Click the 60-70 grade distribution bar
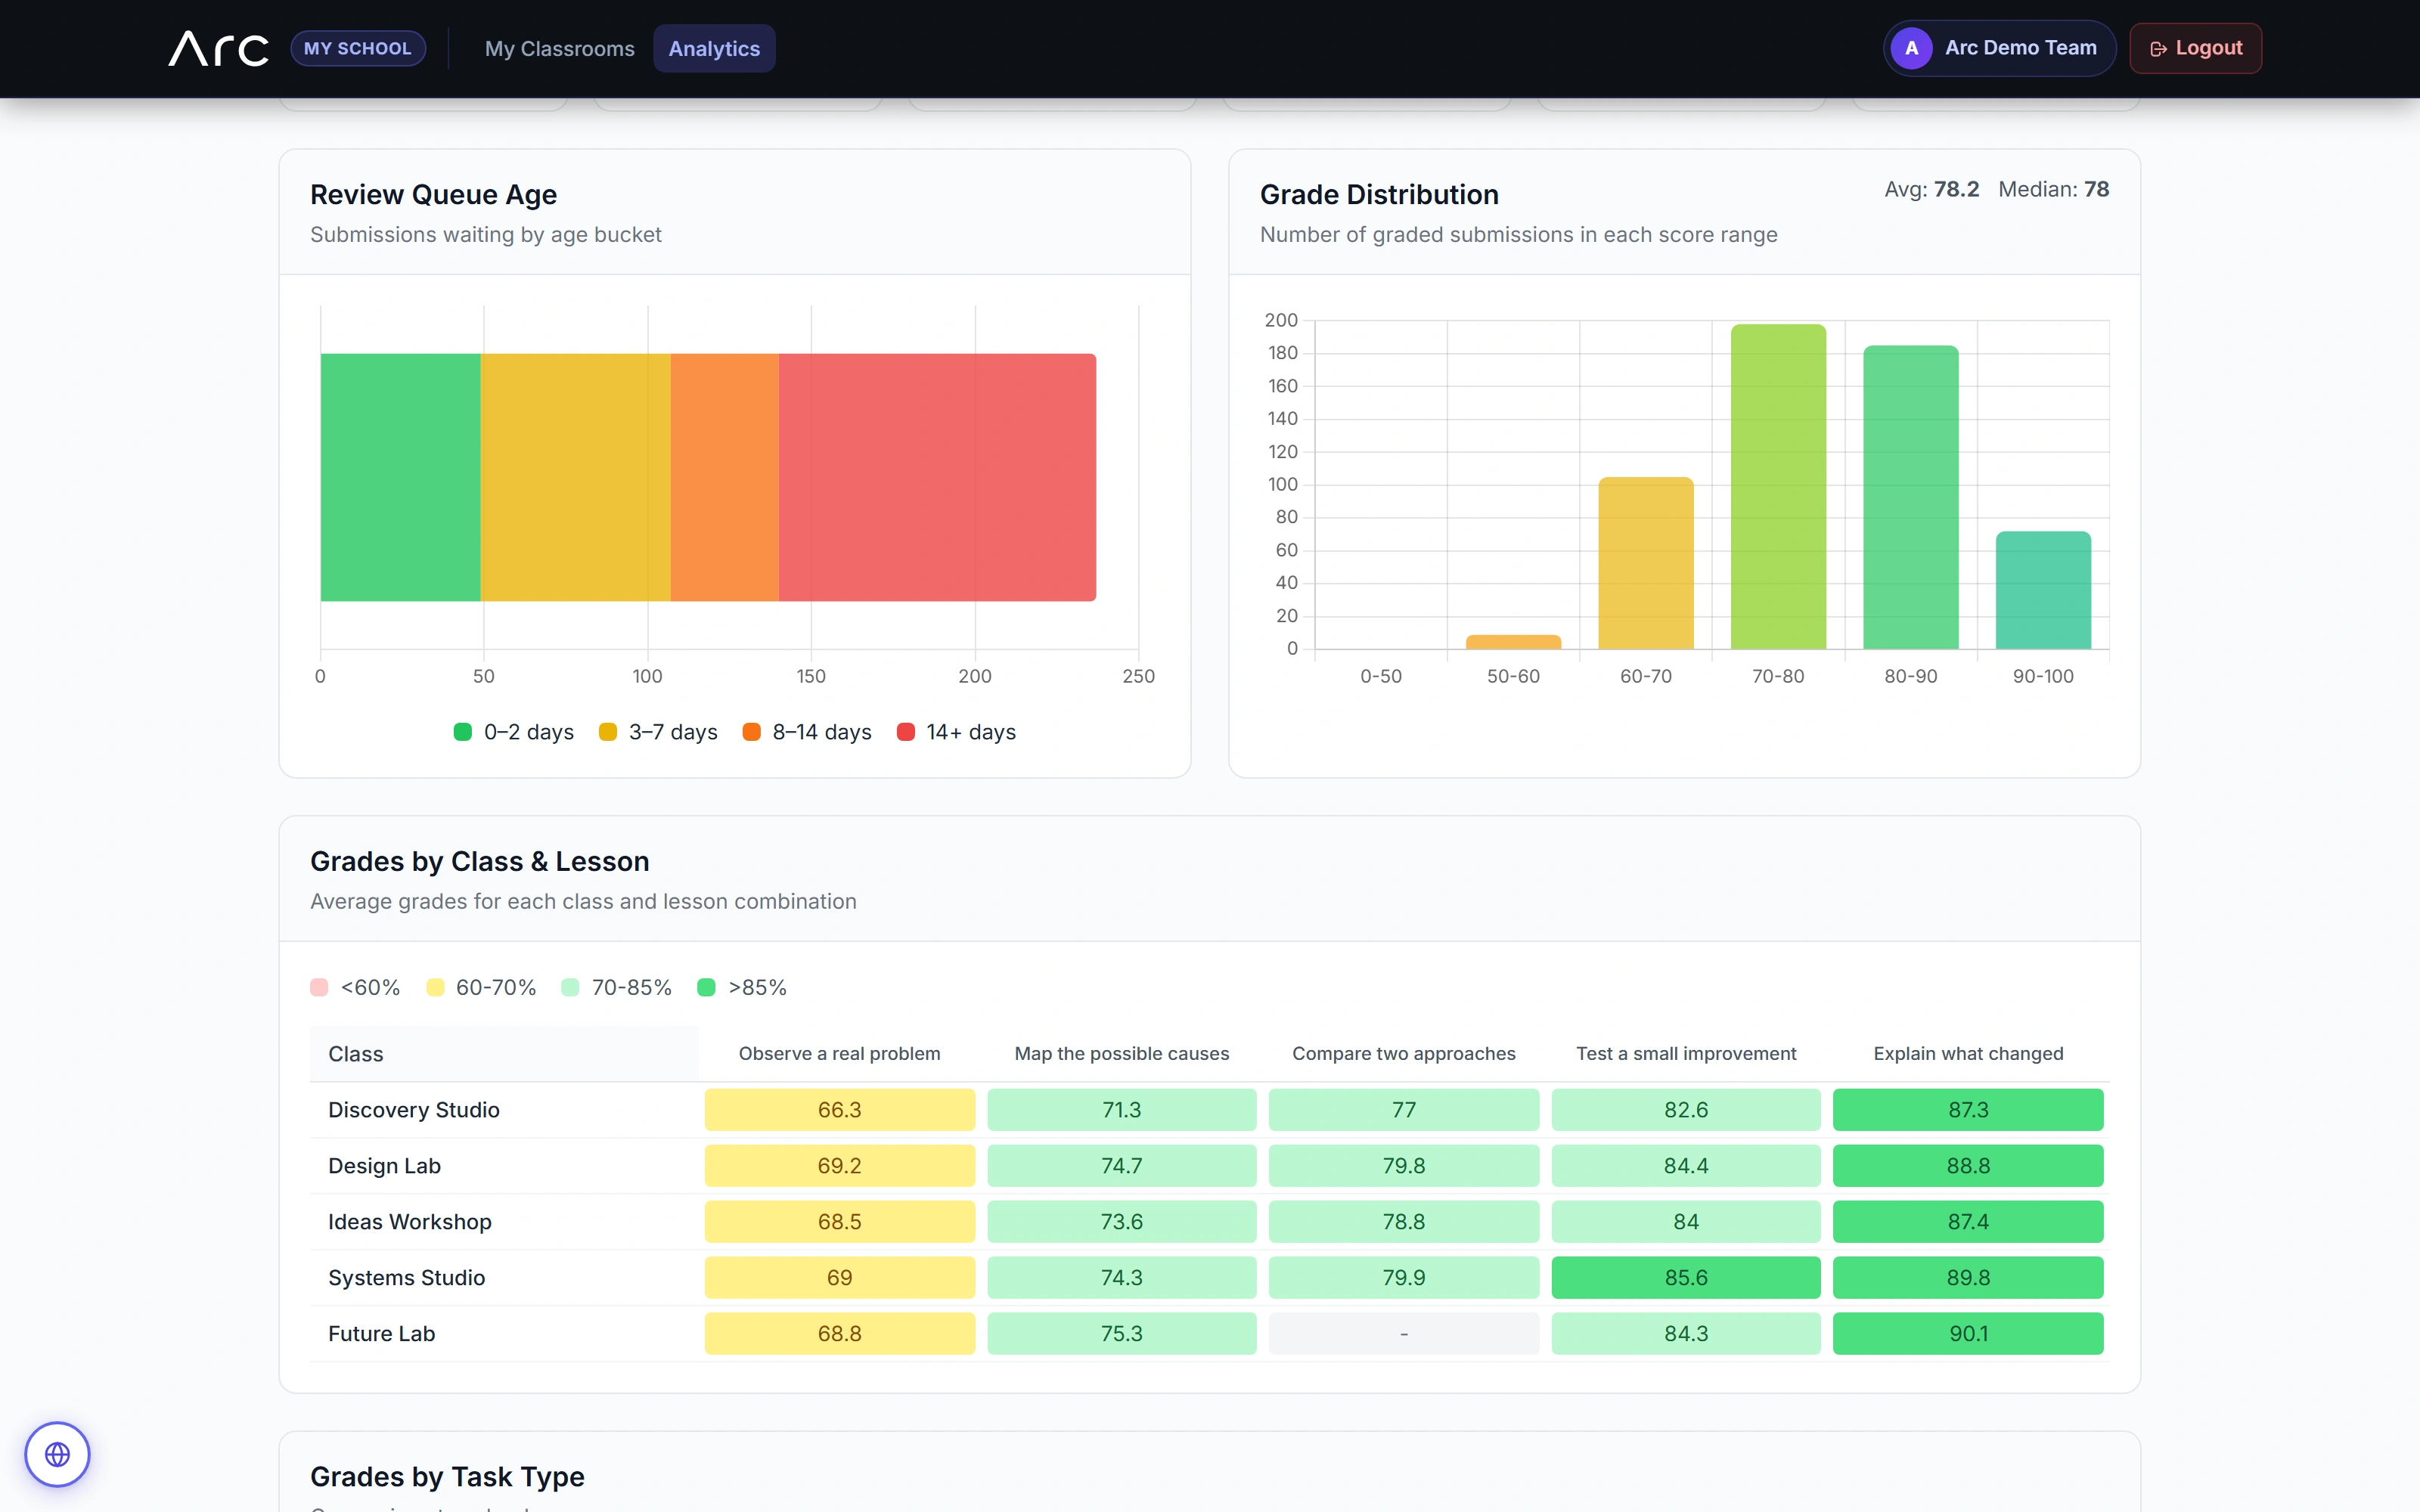Image resolution: width=2420 pixels, height=1512 pixels. click(1646, 563)
